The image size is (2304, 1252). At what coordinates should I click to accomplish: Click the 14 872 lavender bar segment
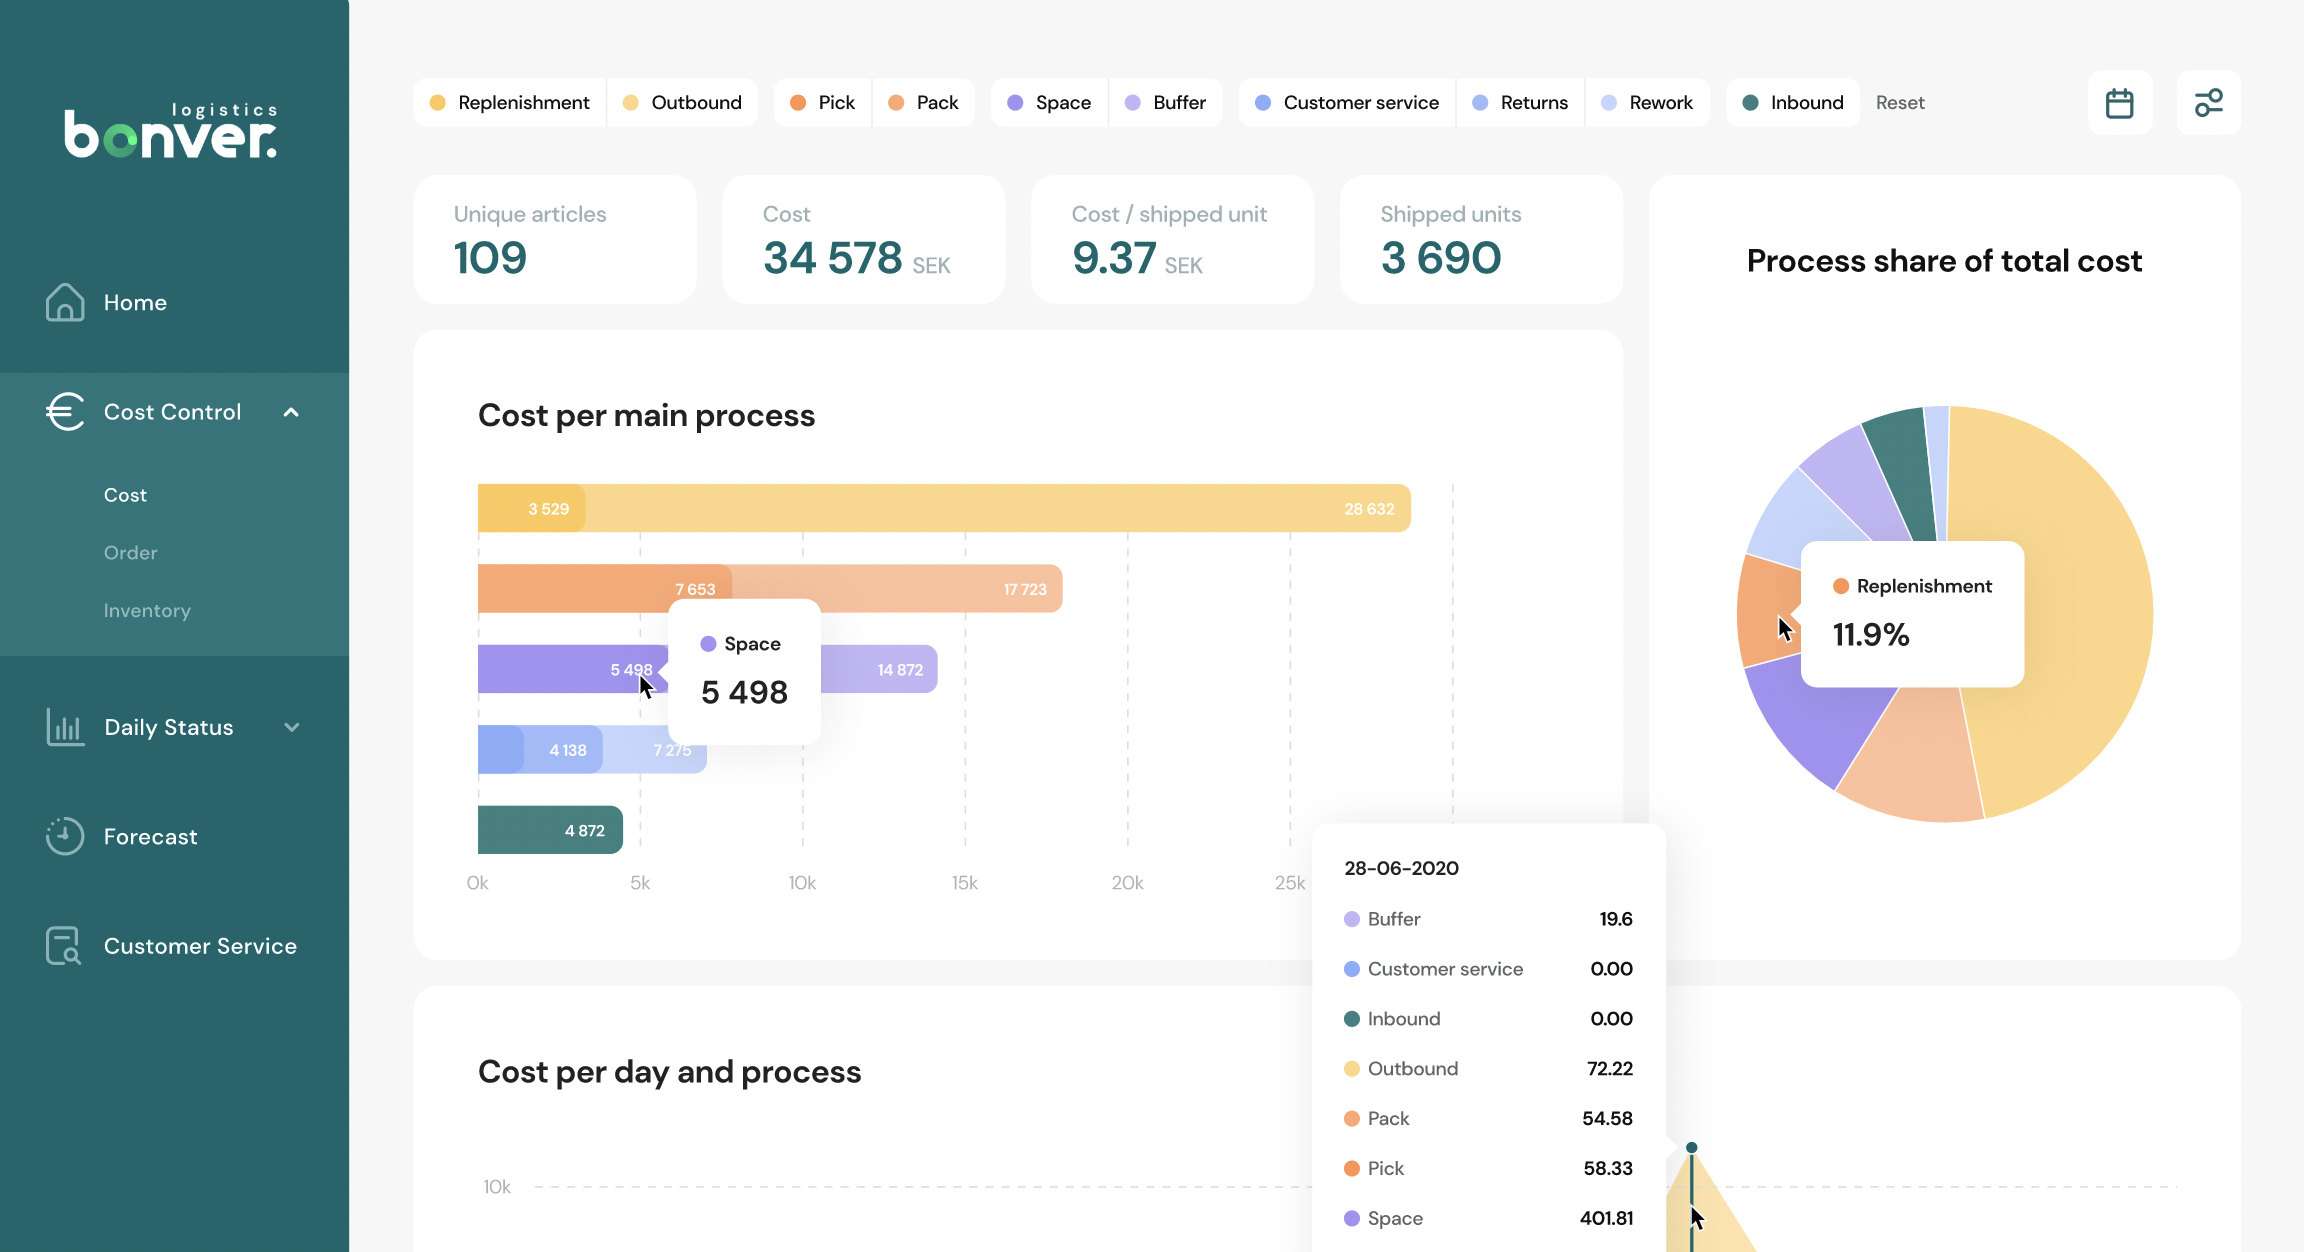pos(880,669)
